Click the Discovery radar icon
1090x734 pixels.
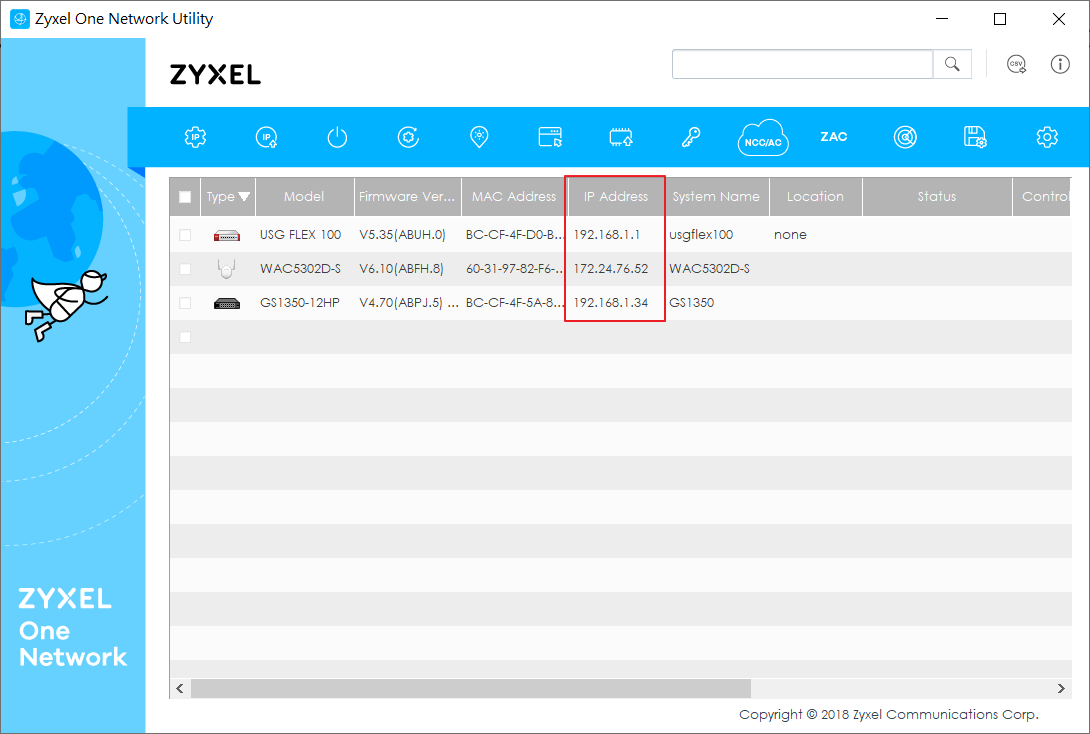[905, 137]
